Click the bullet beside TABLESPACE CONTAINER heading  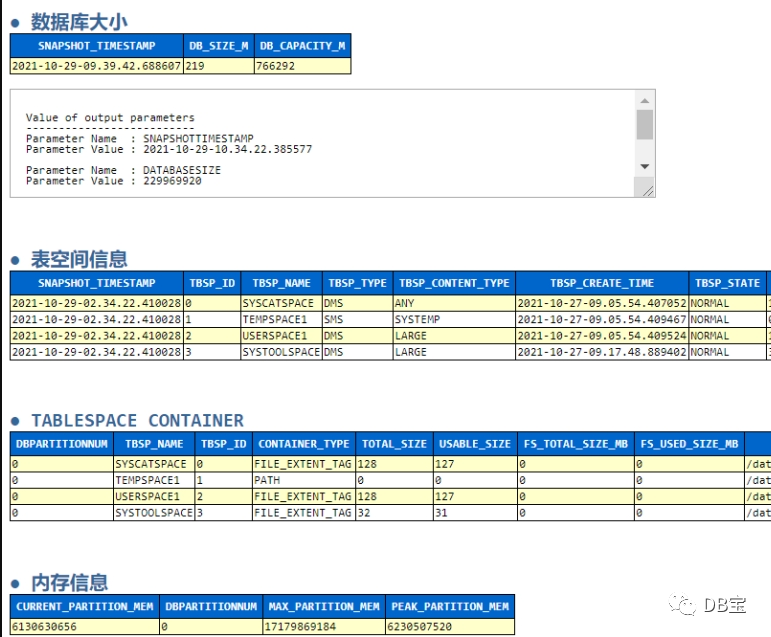(15, 422)
